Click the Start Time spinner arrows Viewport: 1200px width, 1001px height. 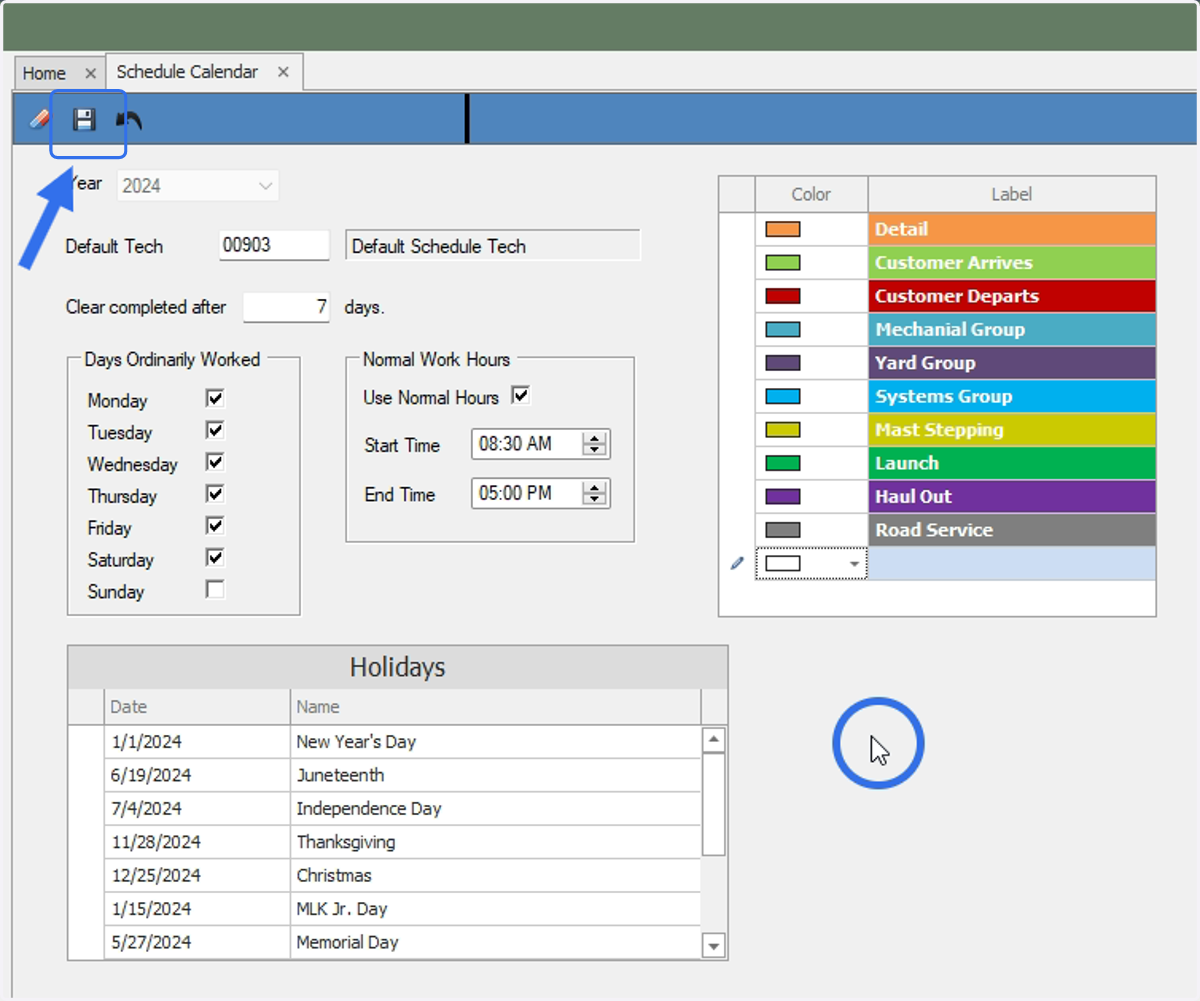coord(595,444)
